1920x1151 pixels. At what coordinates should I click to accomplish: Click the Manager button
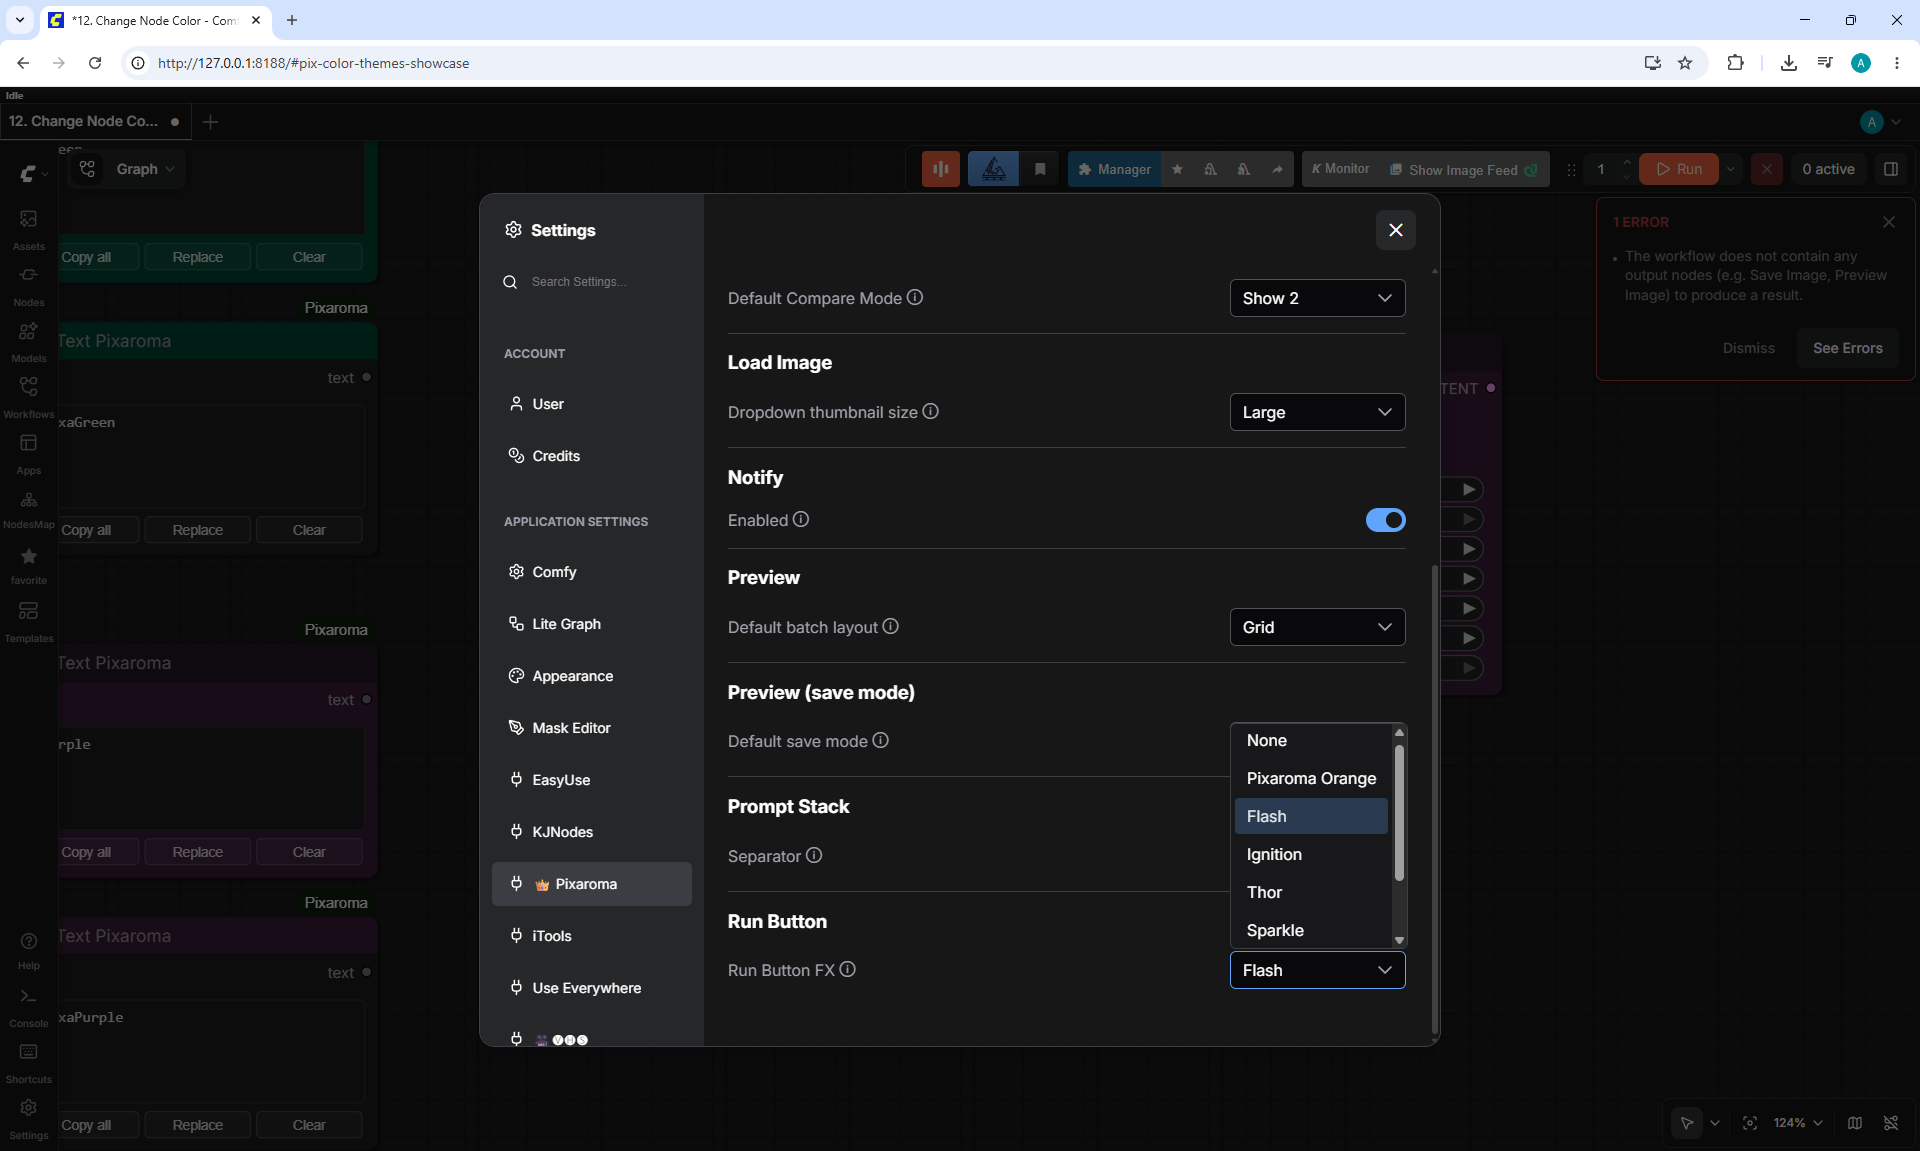[x=1114, y=169]
